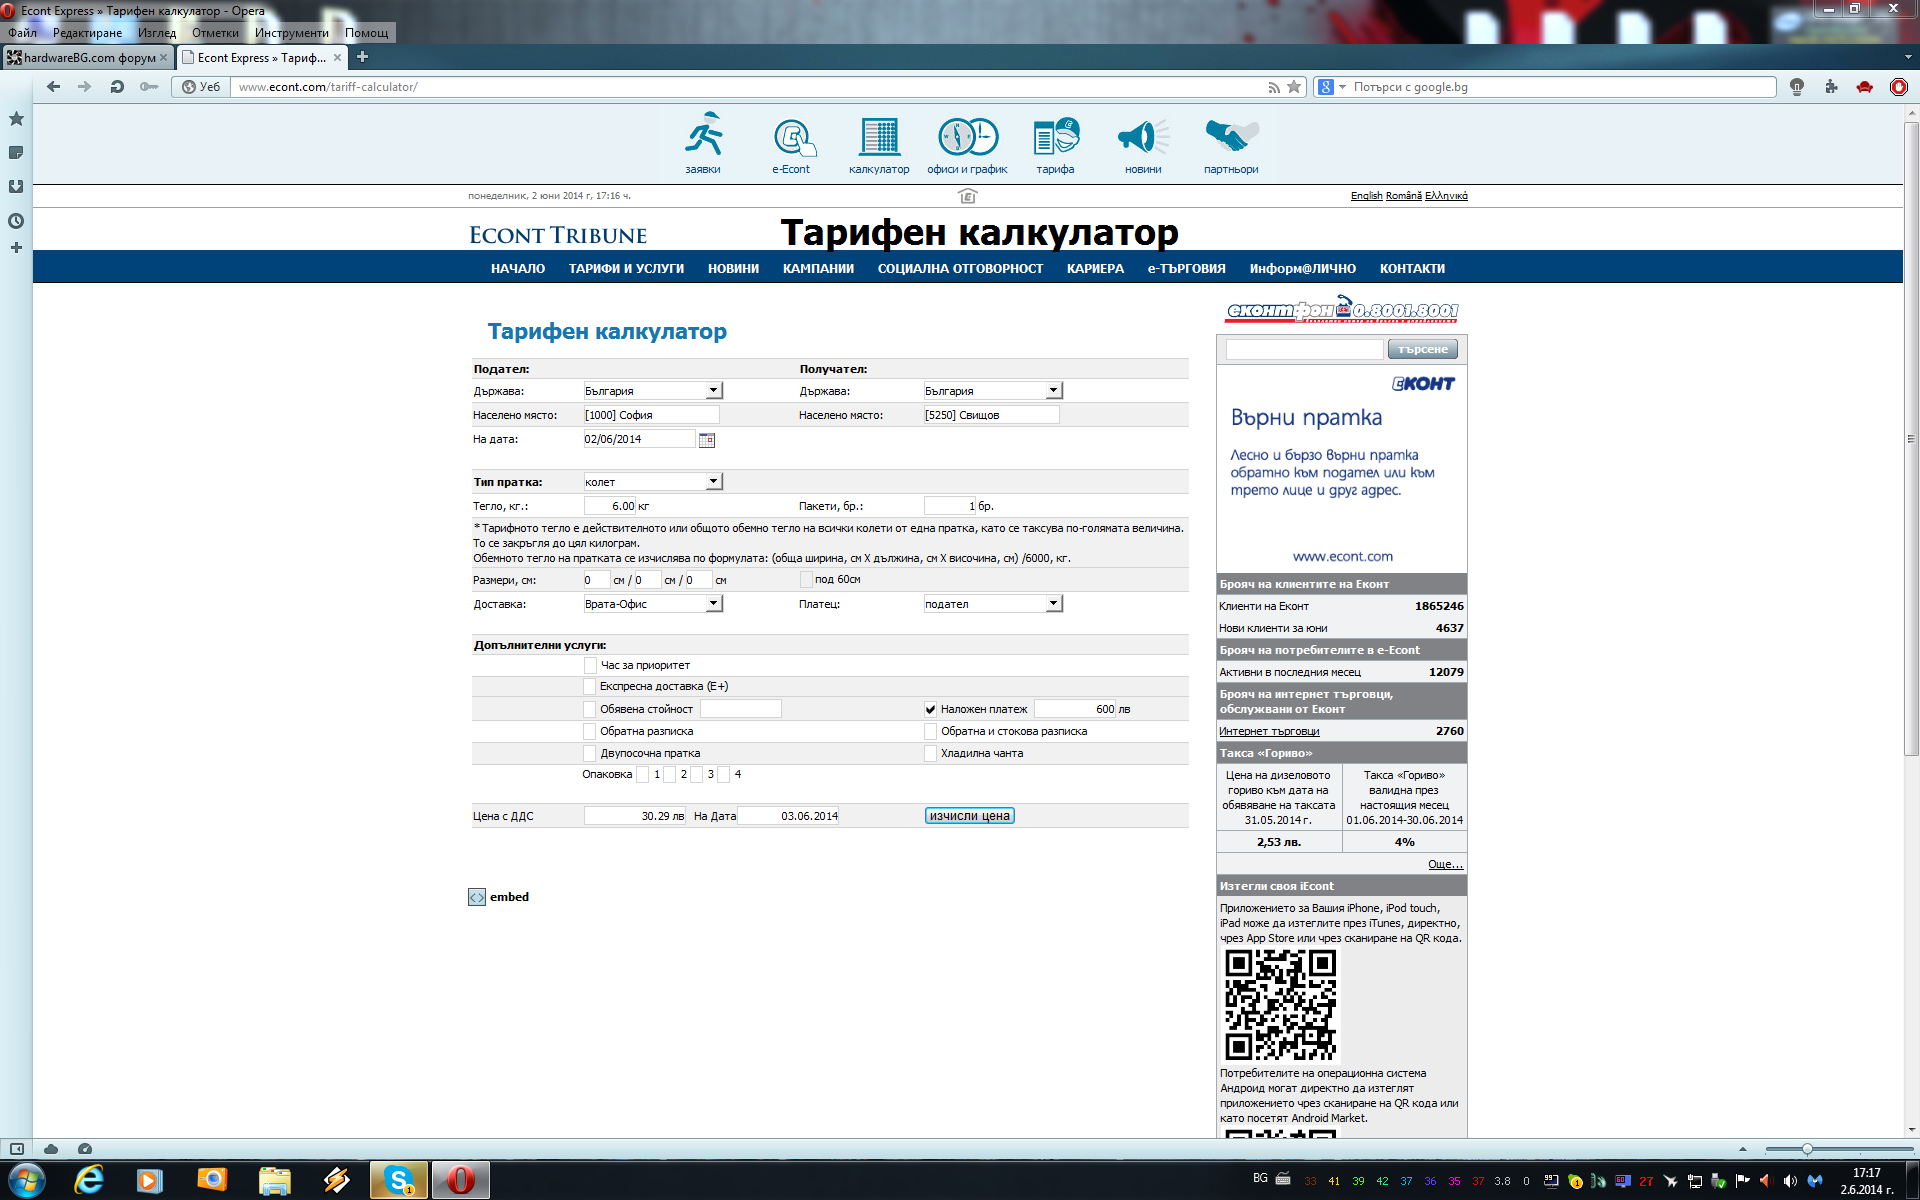Open the Windows Start button
The height and width of the screenshot is (1200, 1920).
pos(26,1180)
